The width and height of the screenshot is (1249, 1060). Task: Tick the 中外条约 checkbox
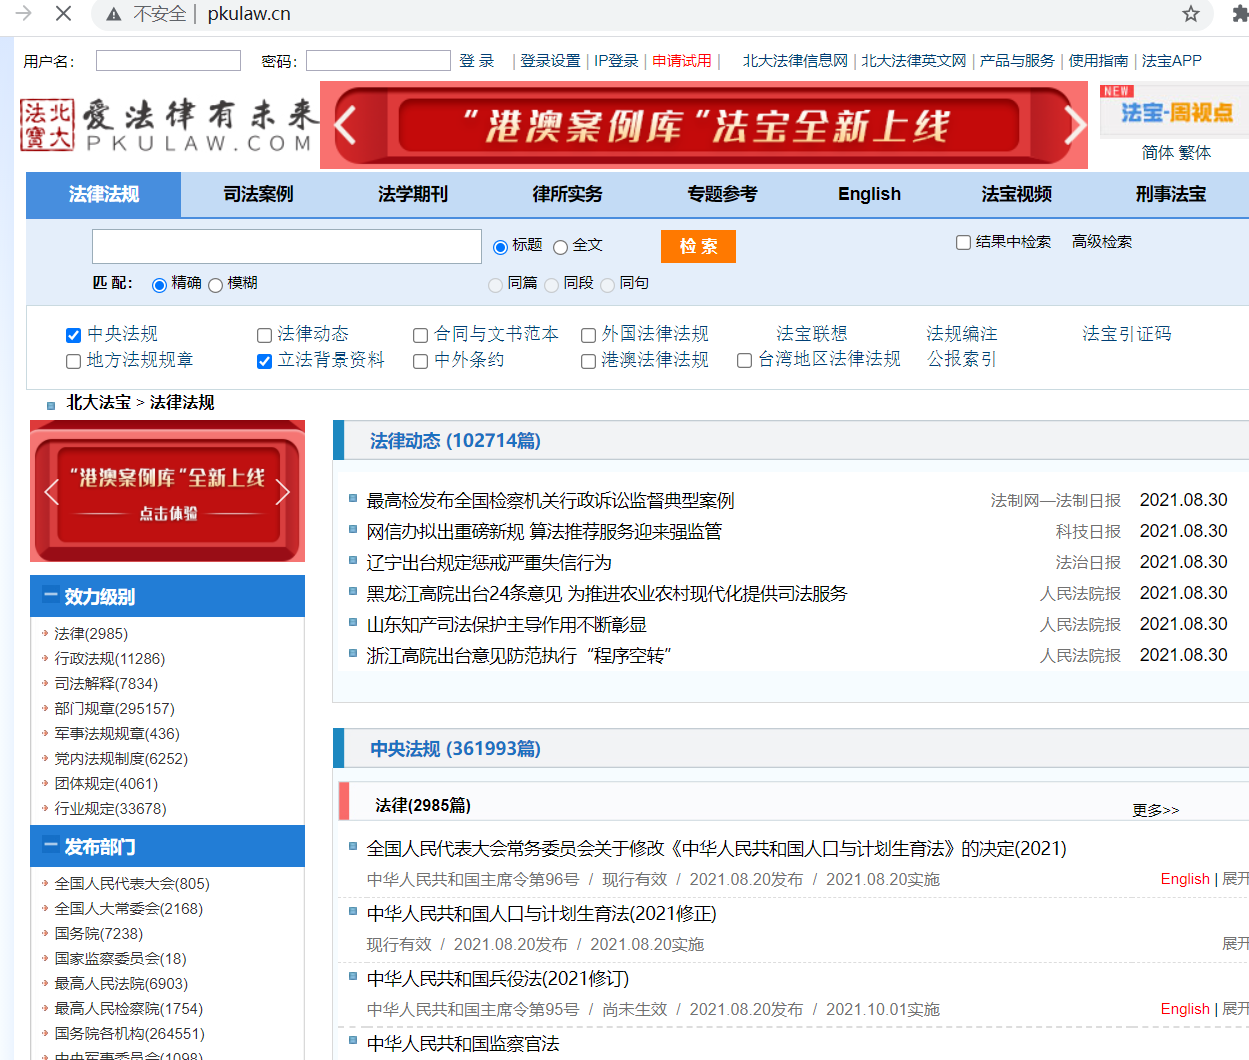(420, 361)
